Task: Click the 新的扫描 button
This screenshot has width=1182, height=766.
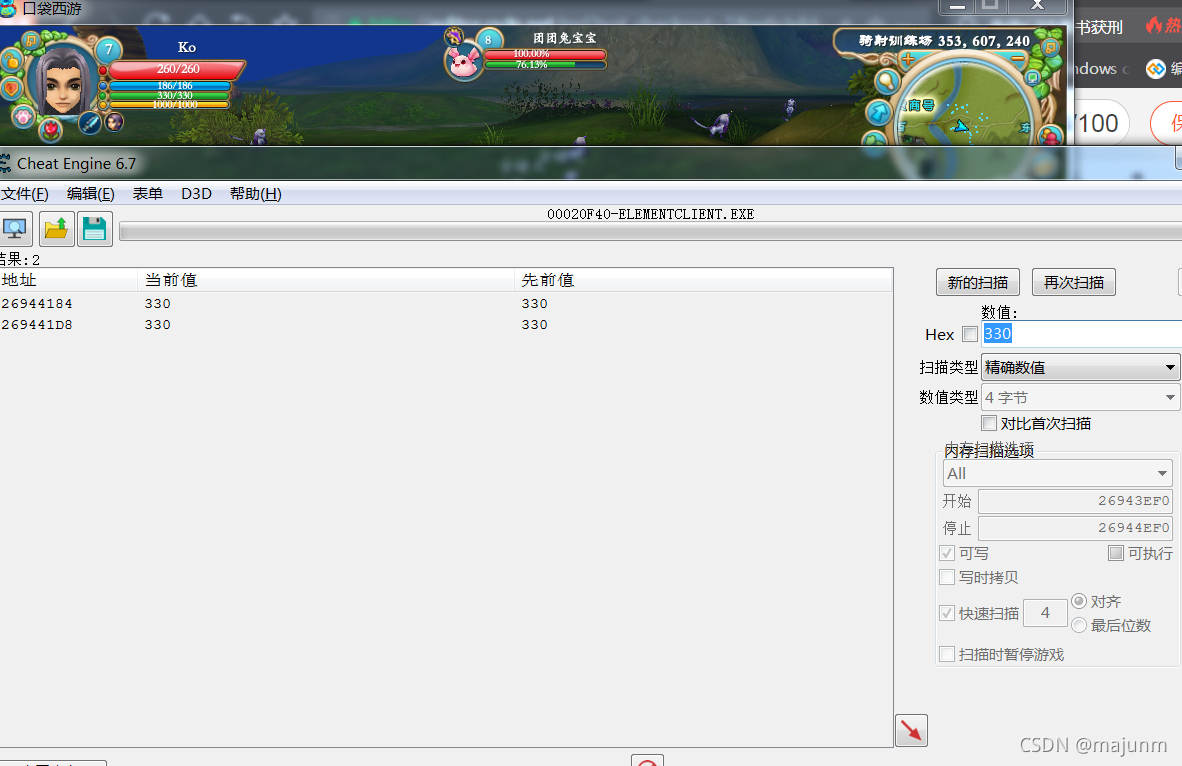Action: [978, 283]
